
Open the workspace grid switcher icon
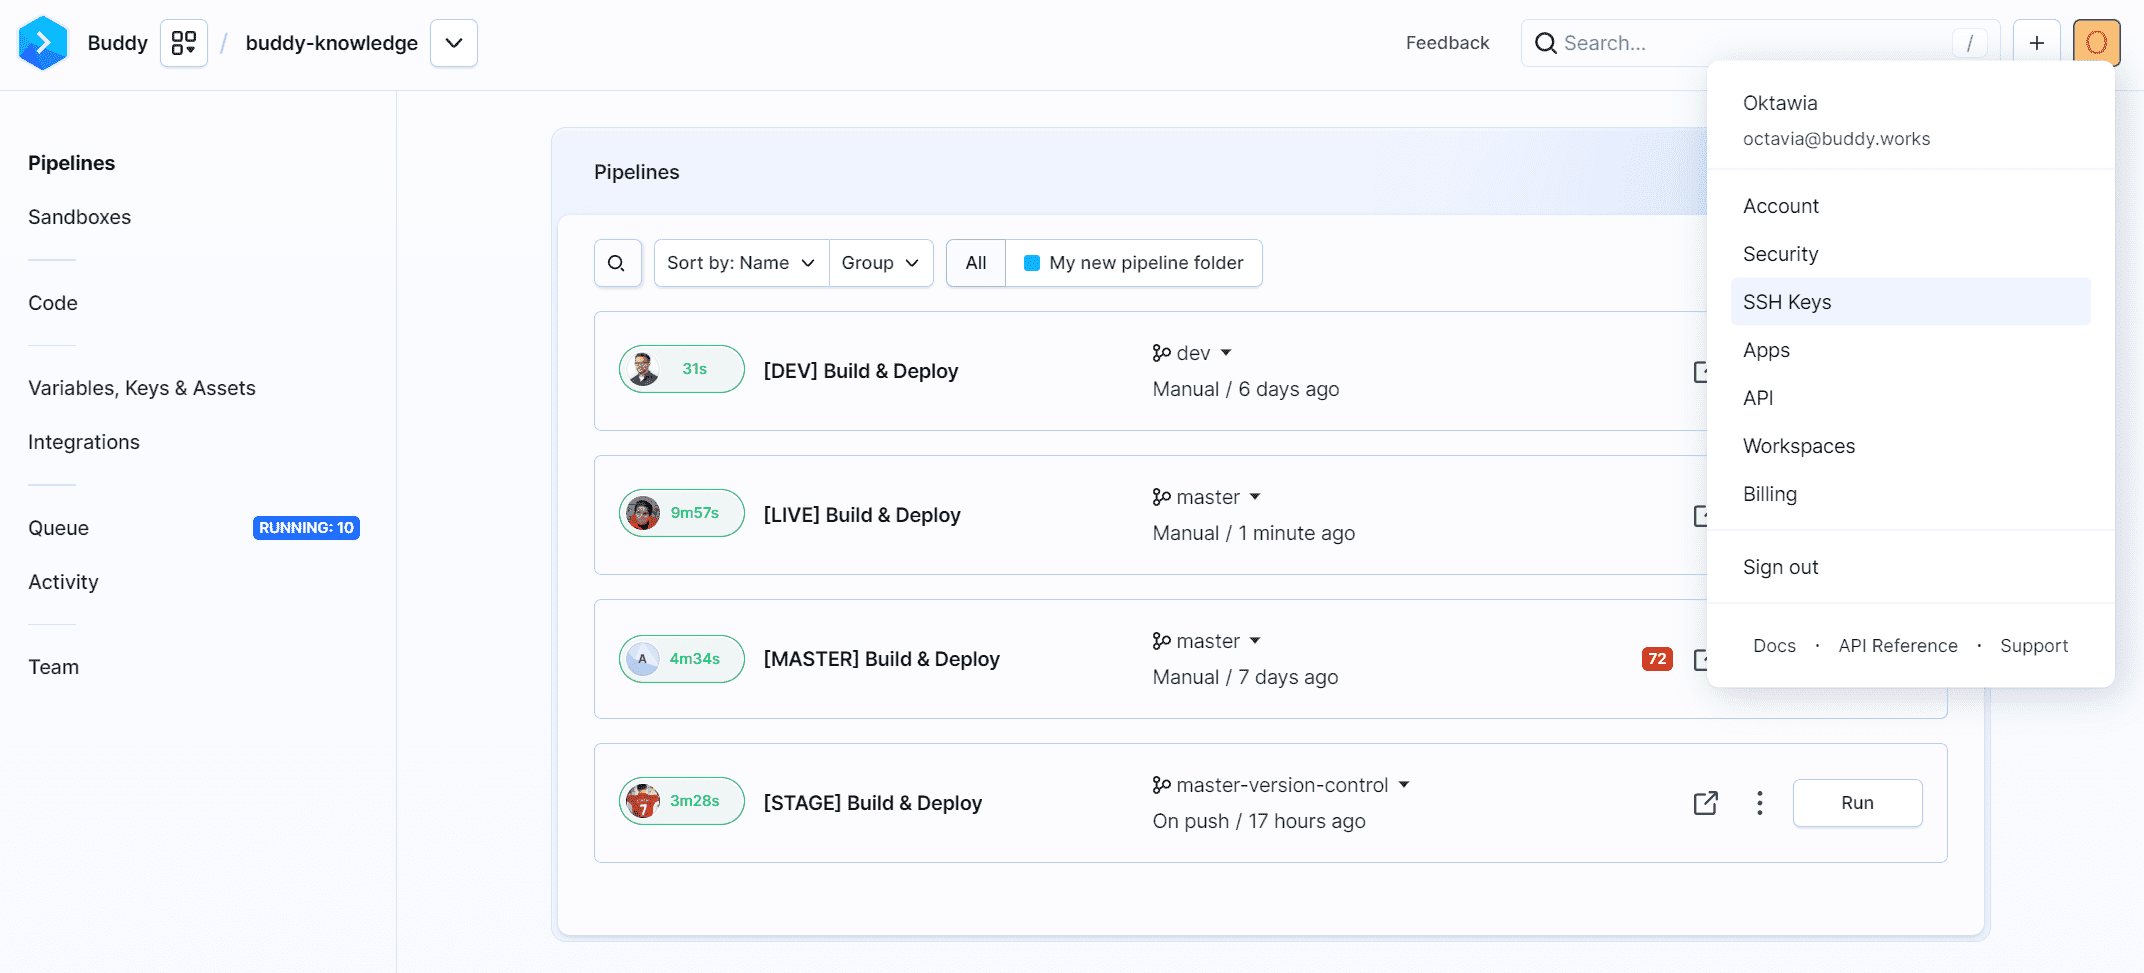[x=184, y=43]
